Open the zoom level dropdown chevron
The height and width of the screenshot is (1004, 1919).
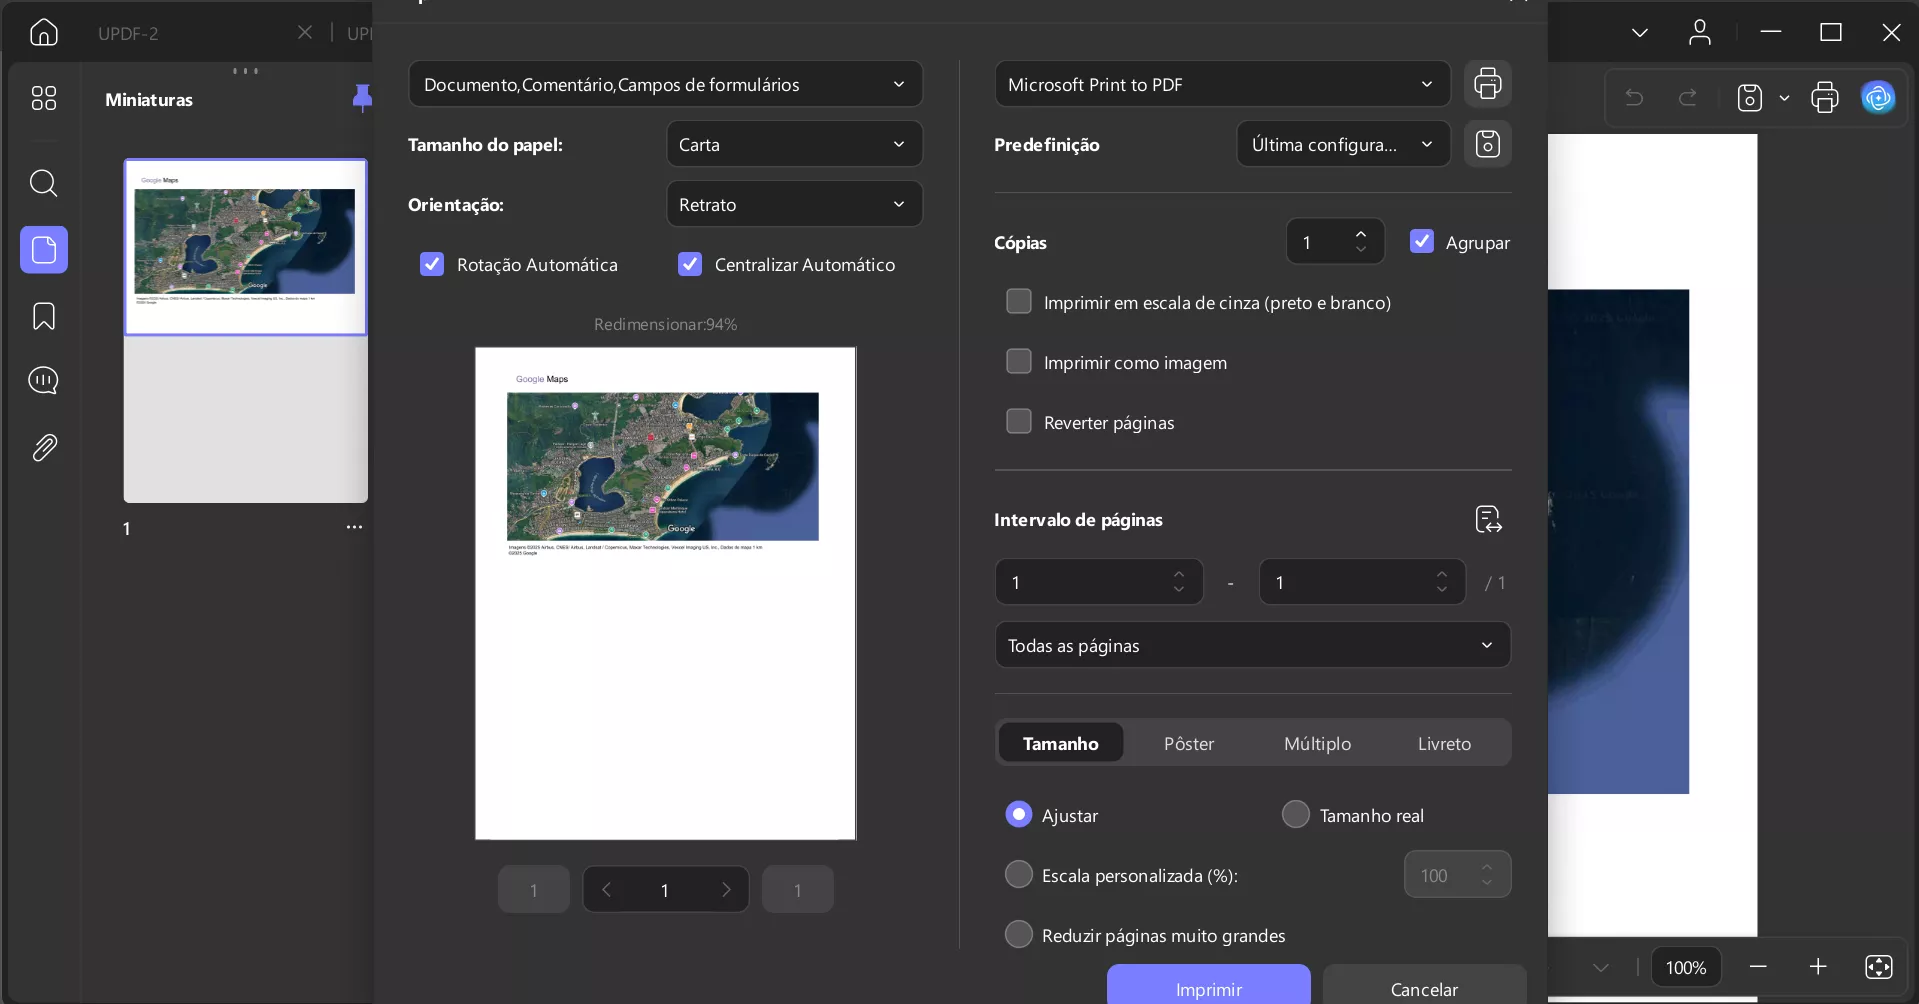[1601, 967]
